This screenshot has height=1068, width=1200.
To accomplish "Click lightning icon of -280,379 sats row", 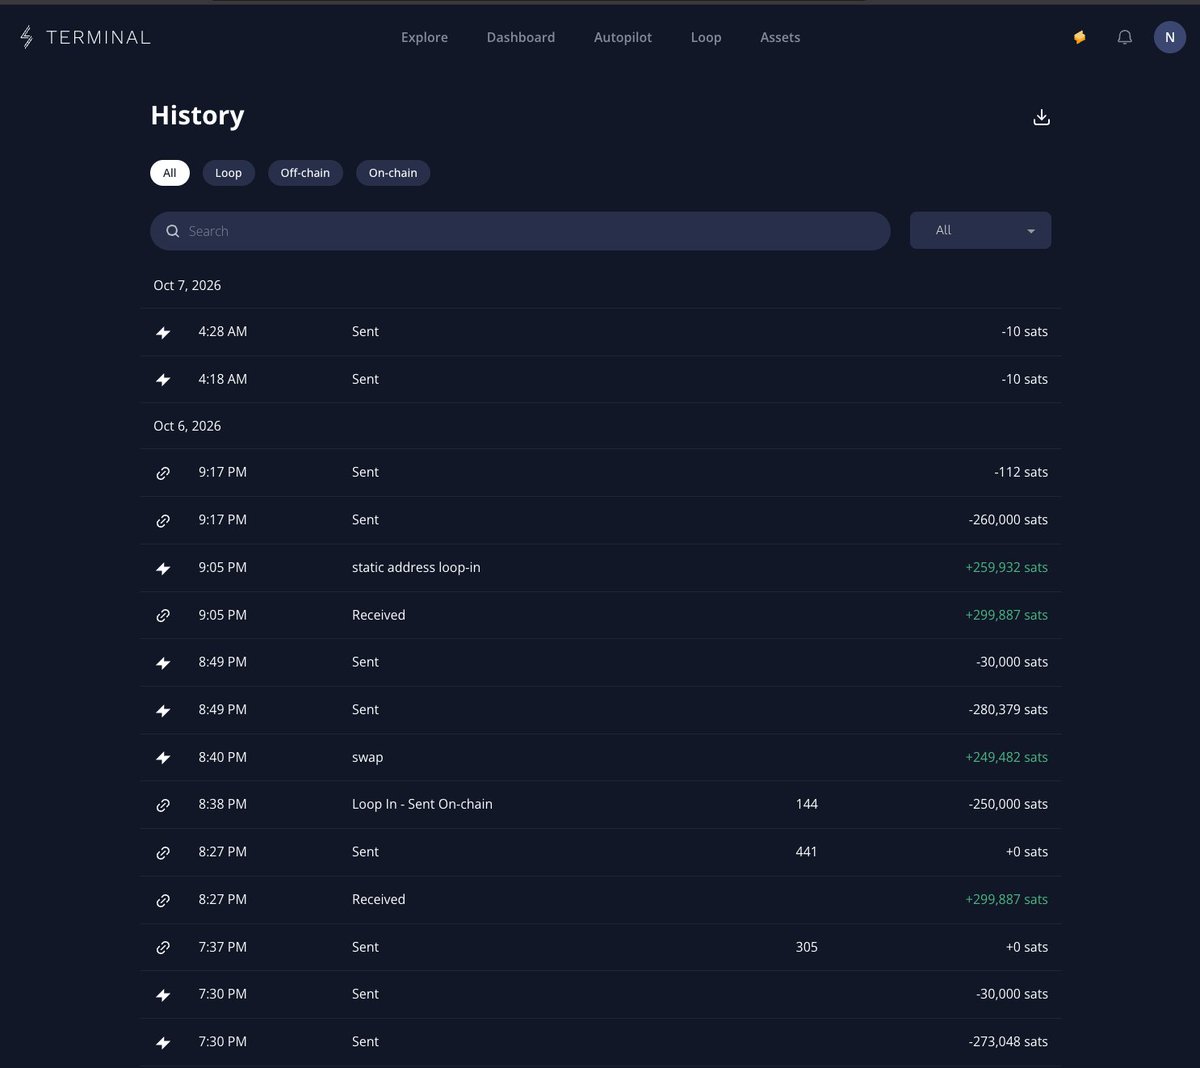I will point(163,711).
